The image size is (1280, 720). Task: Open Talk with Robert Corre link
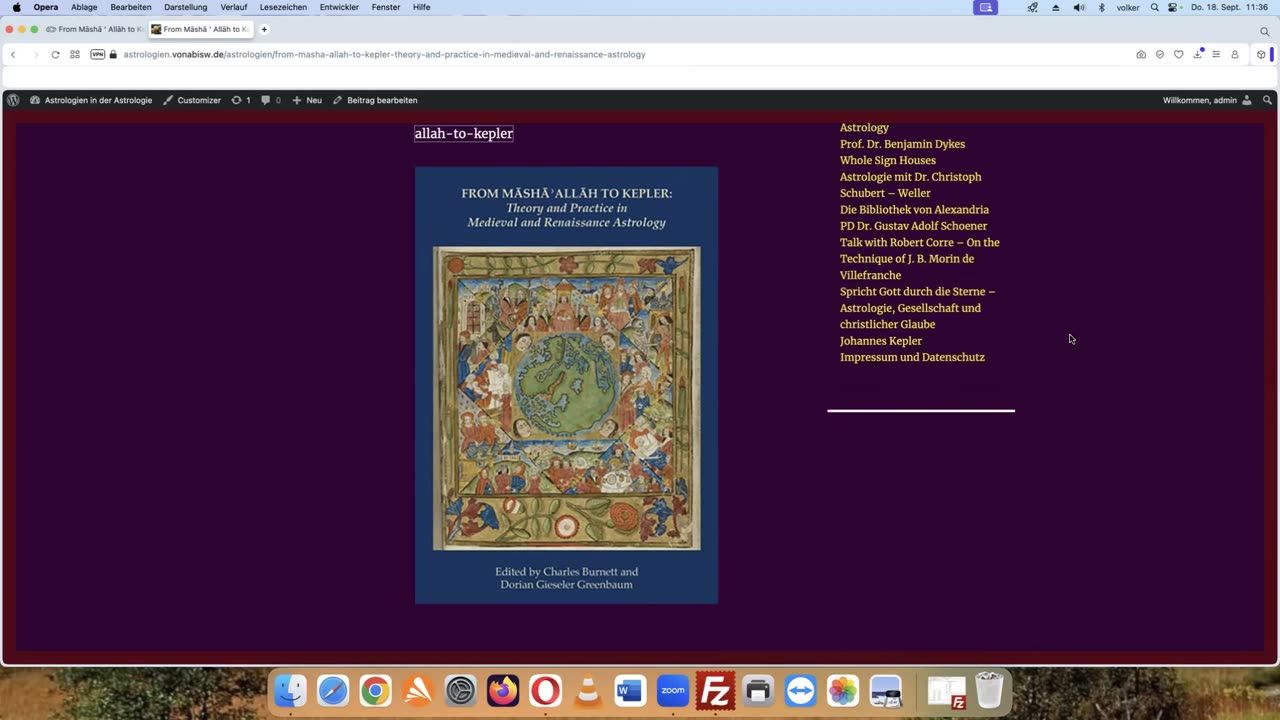tap(920, 259)
